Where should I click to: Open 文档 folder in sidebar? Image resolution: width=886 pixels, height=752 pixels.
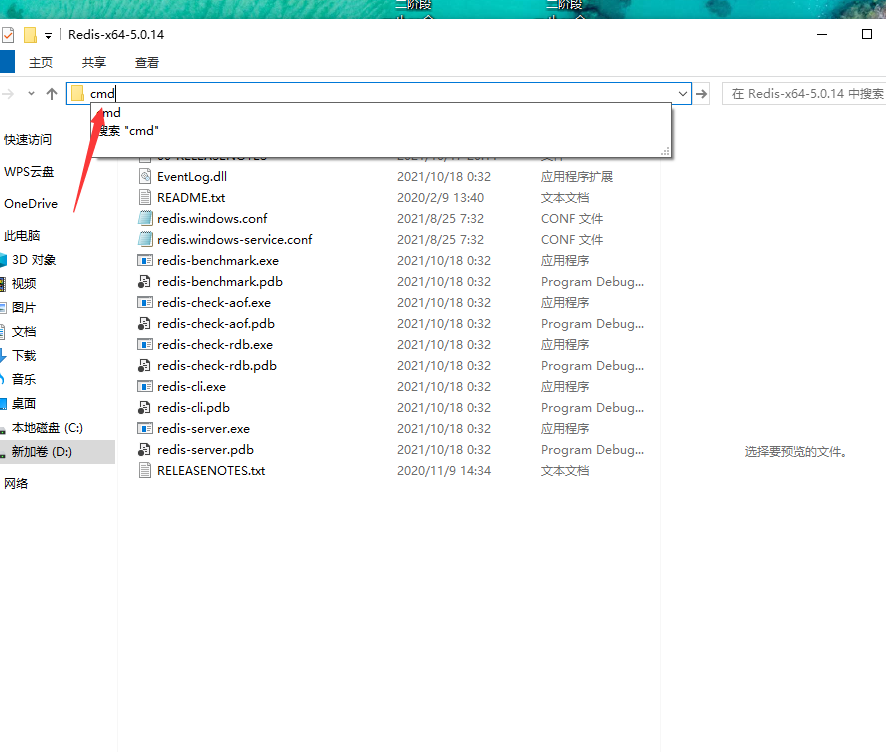pyautogui.click(x=24, y=332)
